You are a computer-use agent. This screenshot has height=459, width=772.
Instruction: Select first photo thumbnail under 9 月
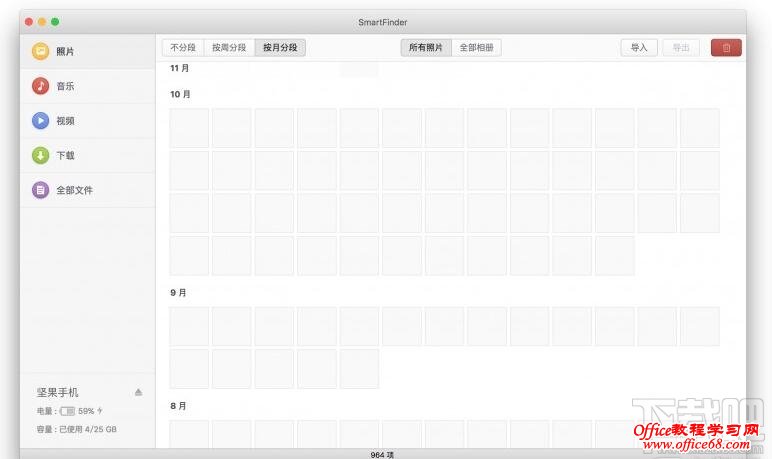point(189,327)
